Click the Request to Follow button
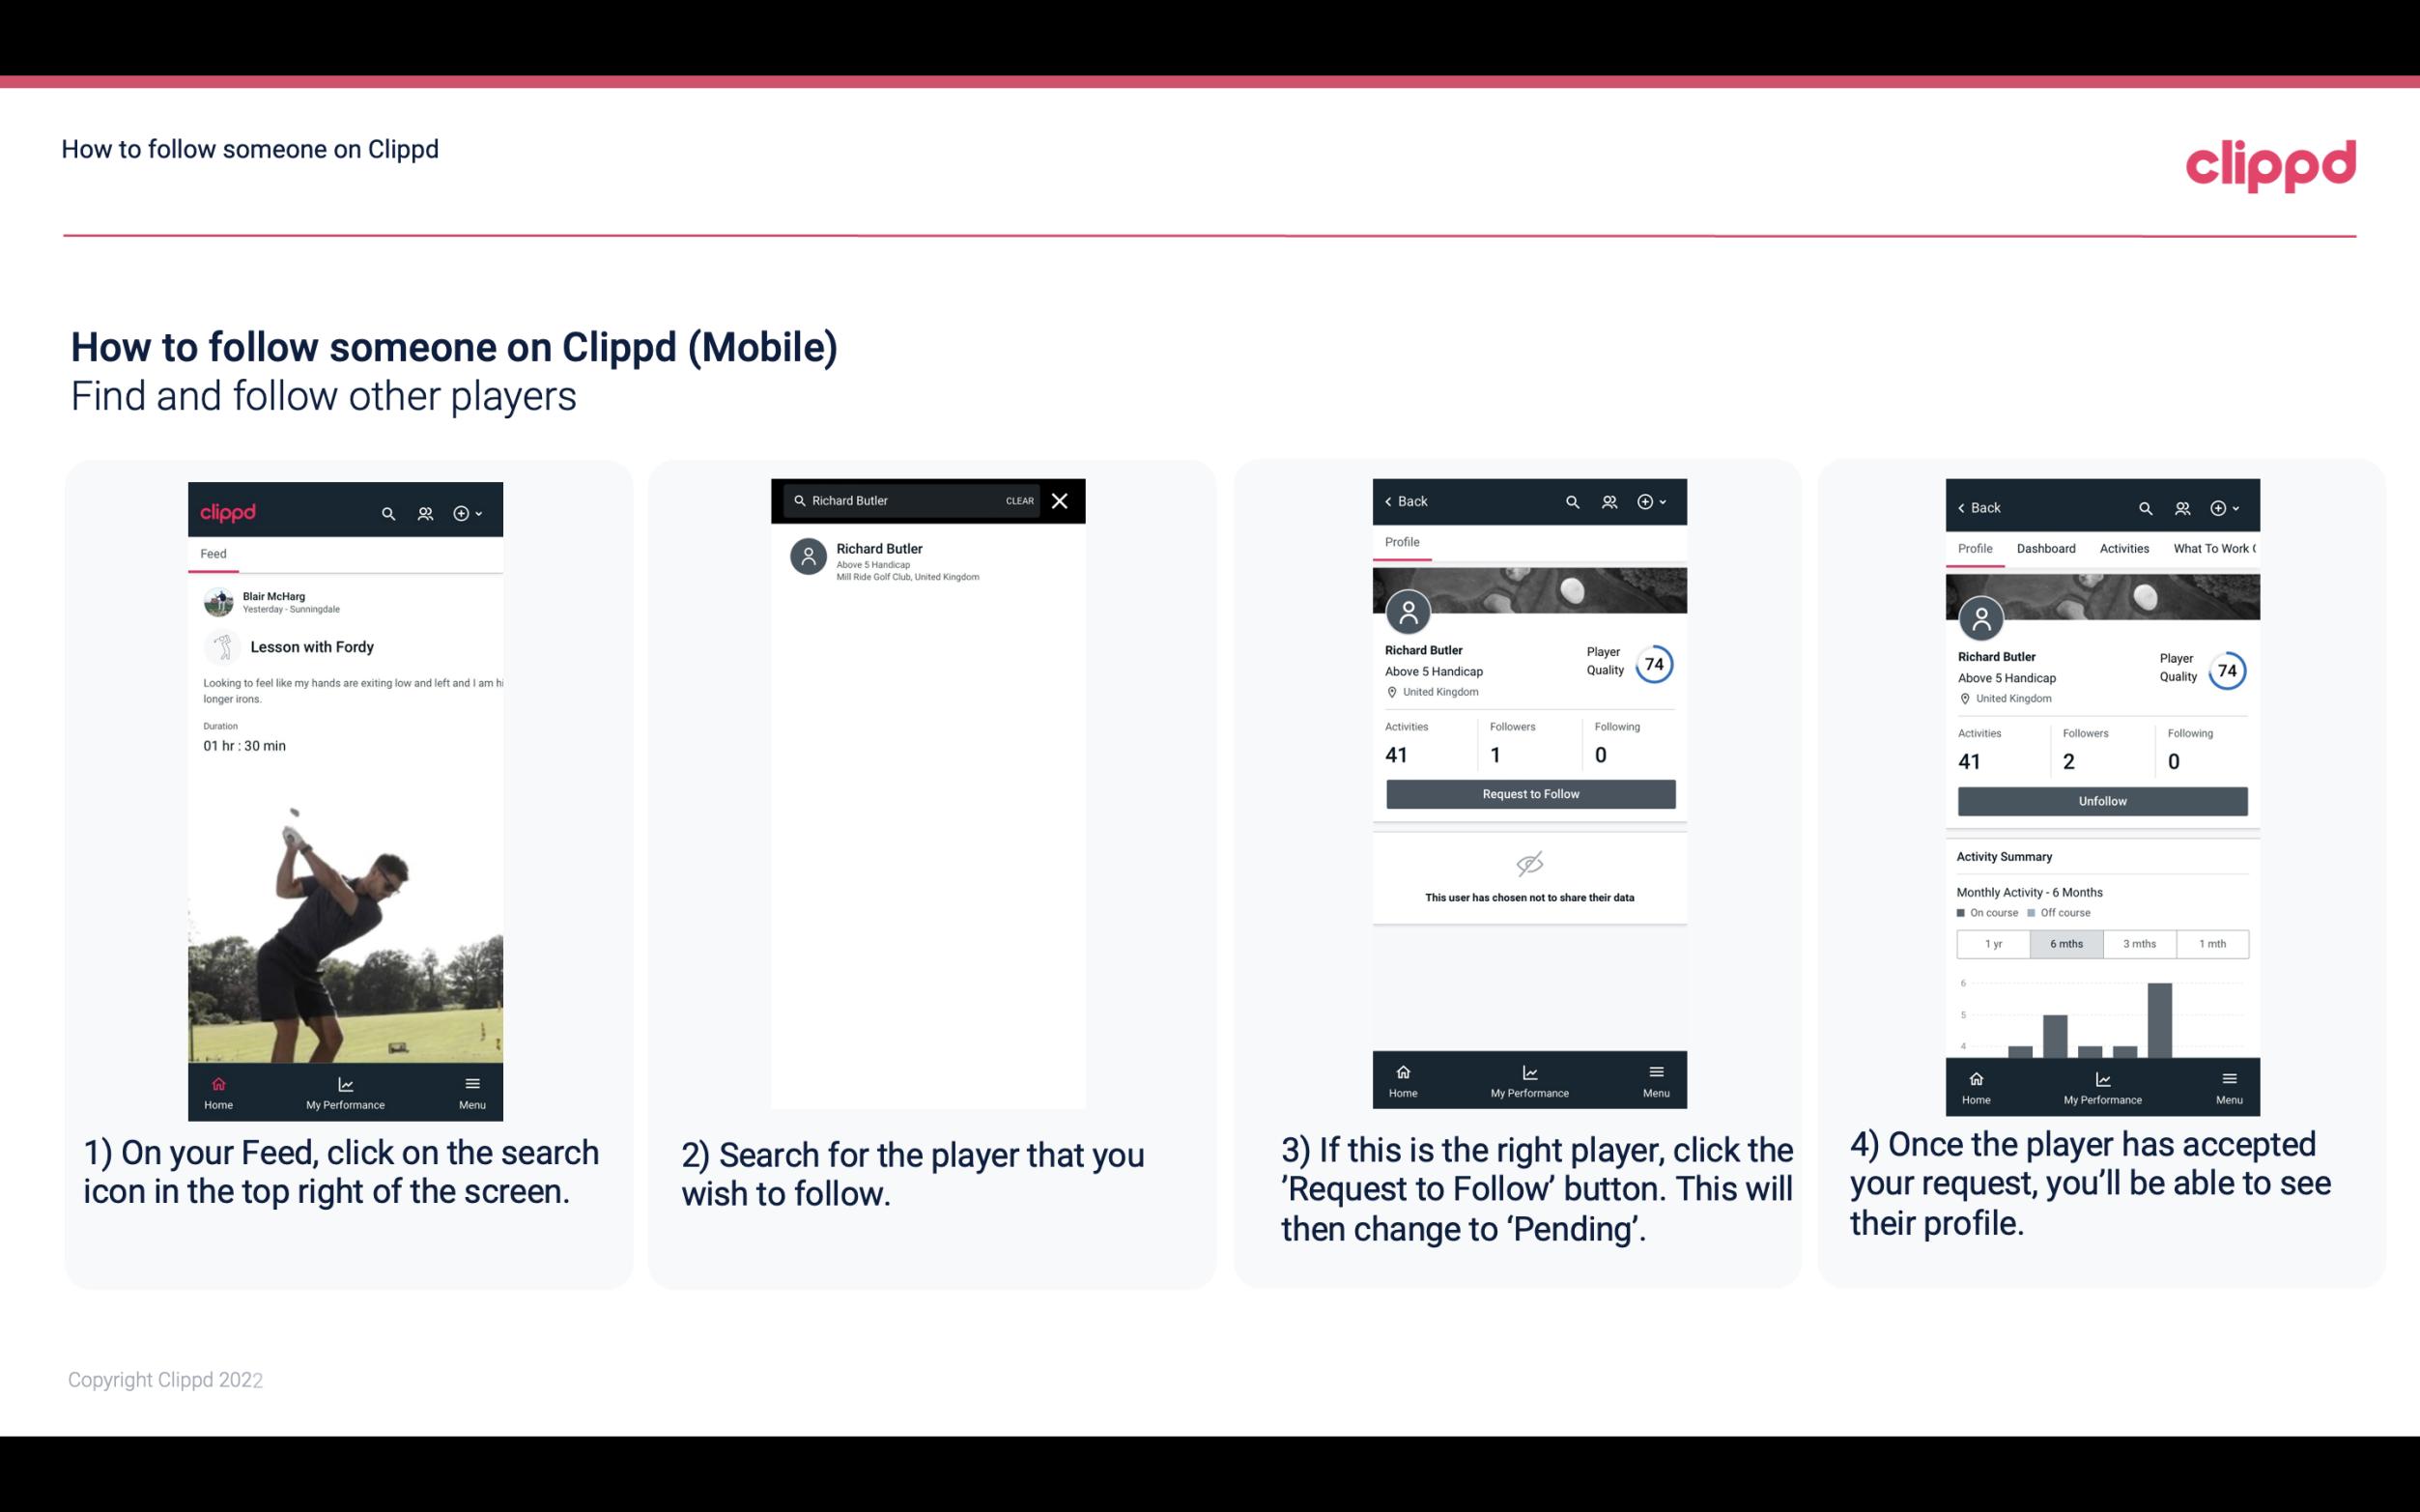 coord(1528,792)
